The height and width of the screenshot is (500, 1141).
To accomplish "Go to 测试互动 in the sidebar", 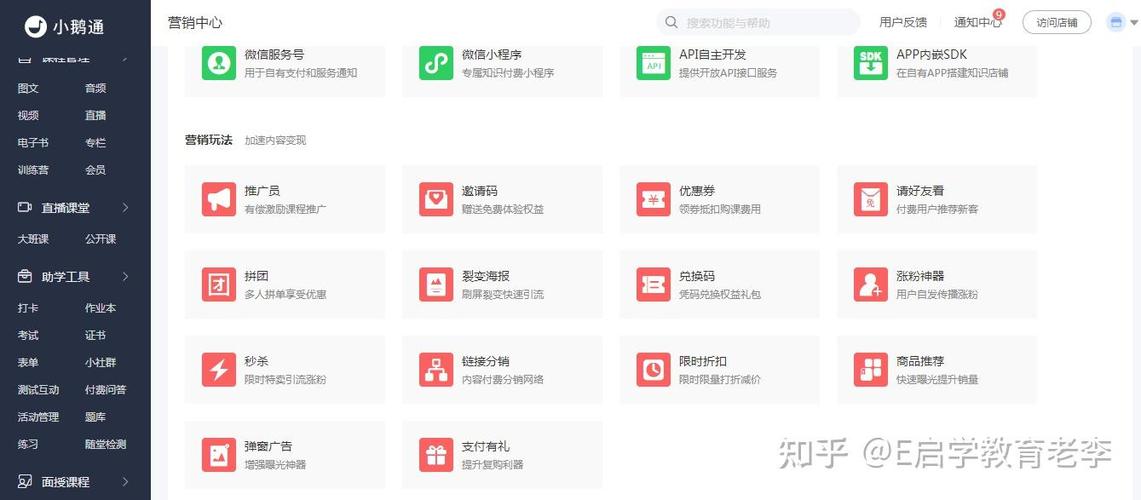I will click(39, 389).
